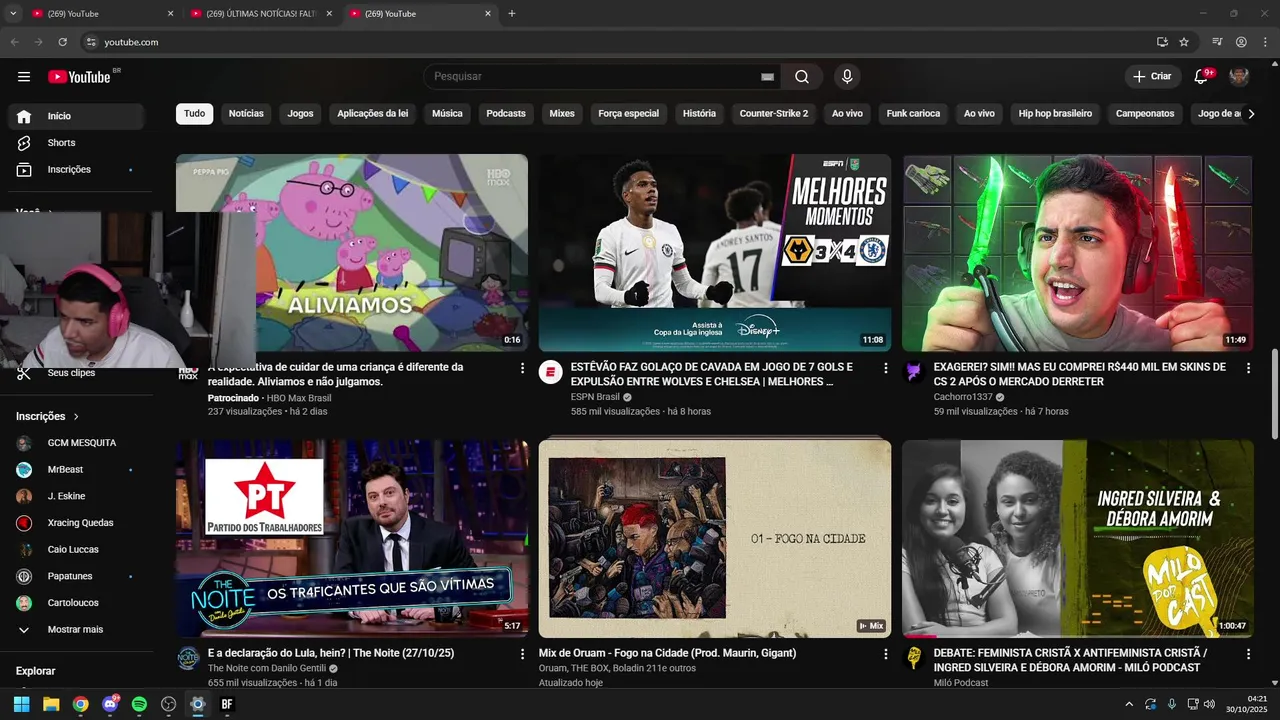Click the Criar button
This screenshot has width=1280, height=720.
(1151, 77)
